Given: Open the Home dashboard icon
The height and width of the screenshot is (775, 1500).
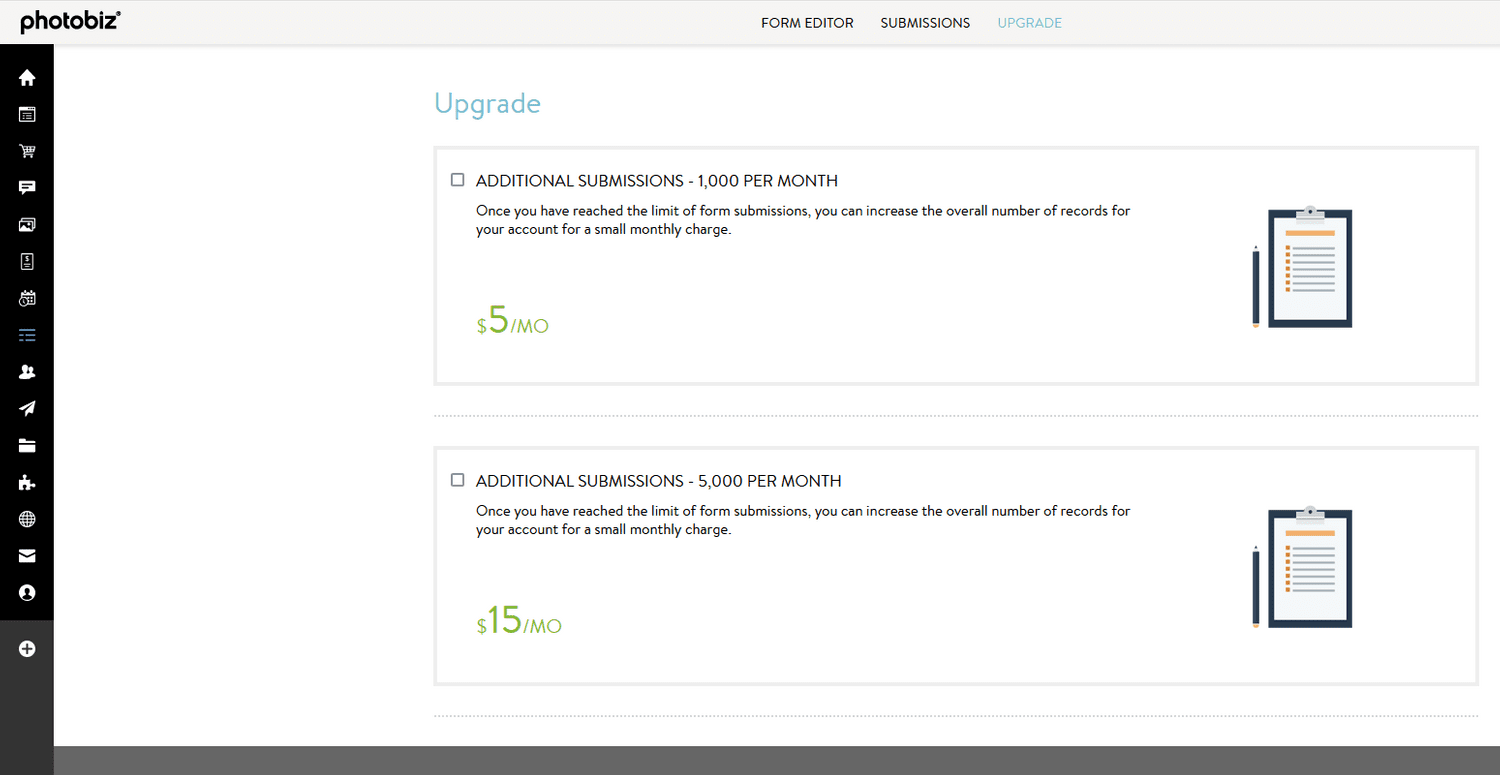Looking at the screenshot, I should point(27,77).
